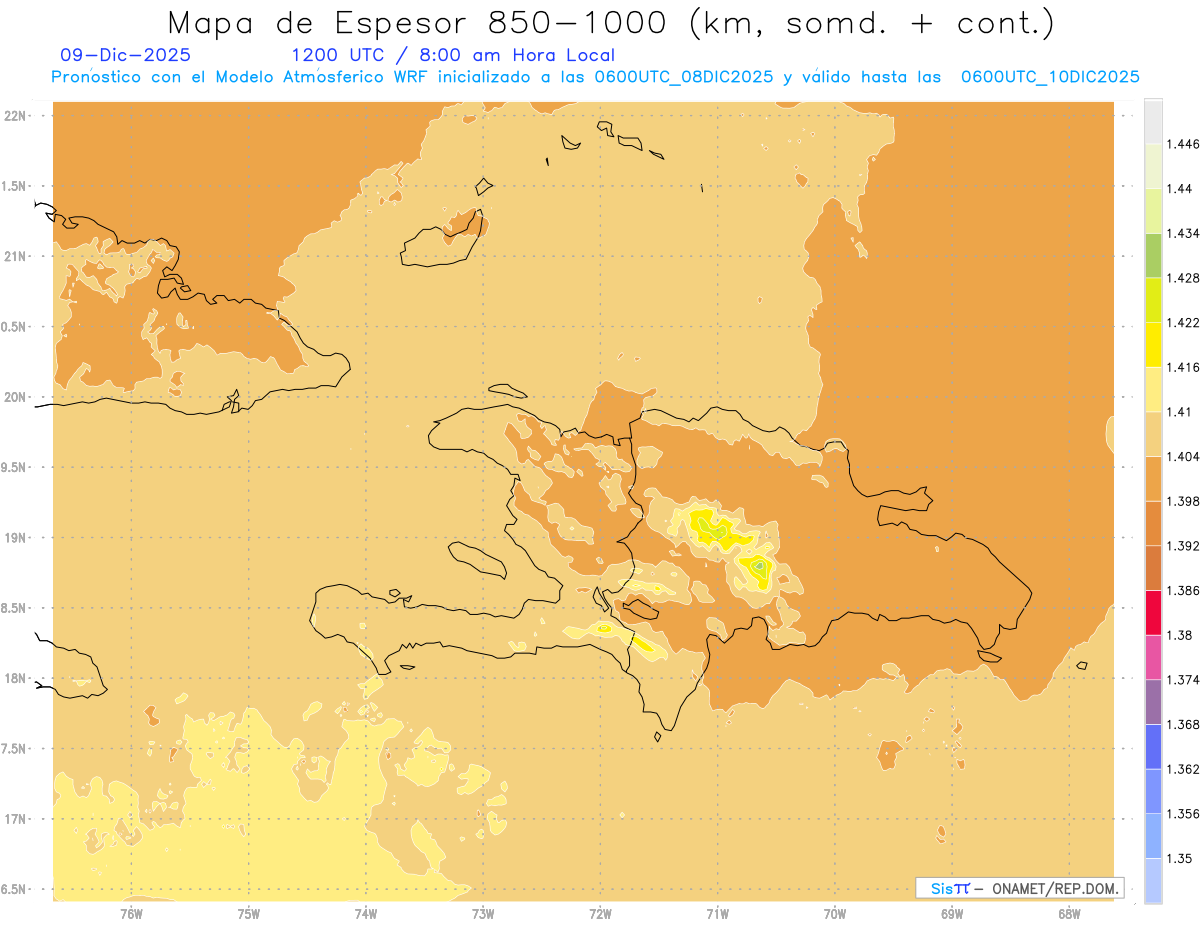Click the legend value 1.356
Image resolution: width=1200 pixels, height=927 pixels.
[1184, 814]
